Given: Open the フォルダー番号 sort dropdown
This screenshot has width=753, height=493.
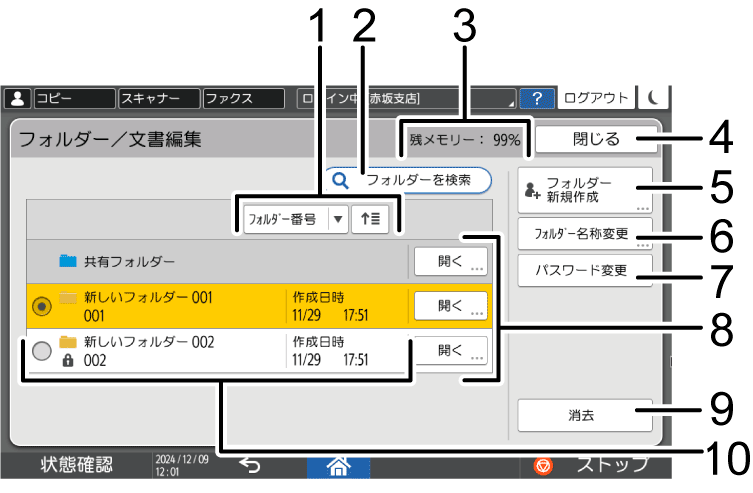Looking at the screenshot, I should (x=296, y=219).
